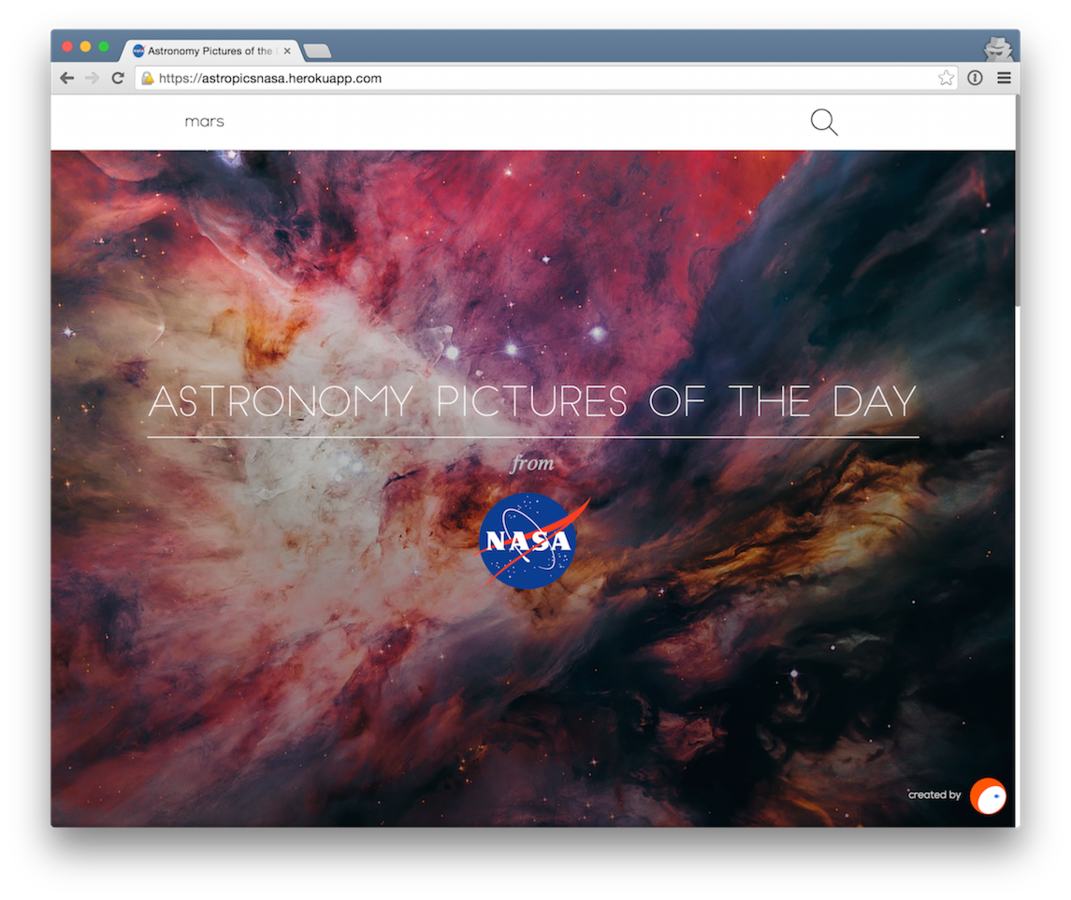Click the lock icon in address bar
The width and height of the screenshot is (1071, 900).
click(x=147, y=79)
